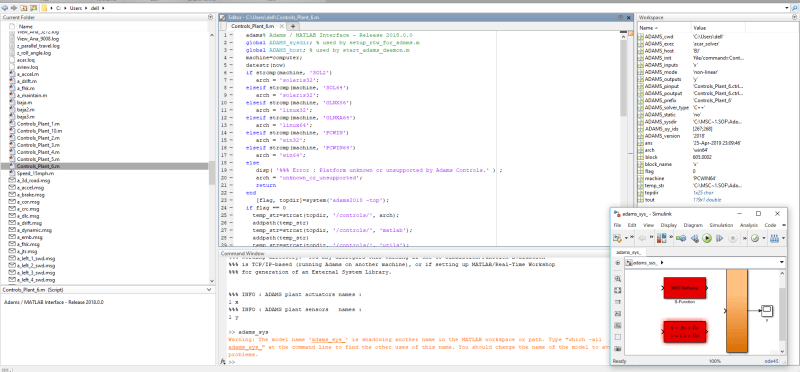Open Simulink Code menu
The width and height of the screenshot is (800, 372).
tap(770, 225)
